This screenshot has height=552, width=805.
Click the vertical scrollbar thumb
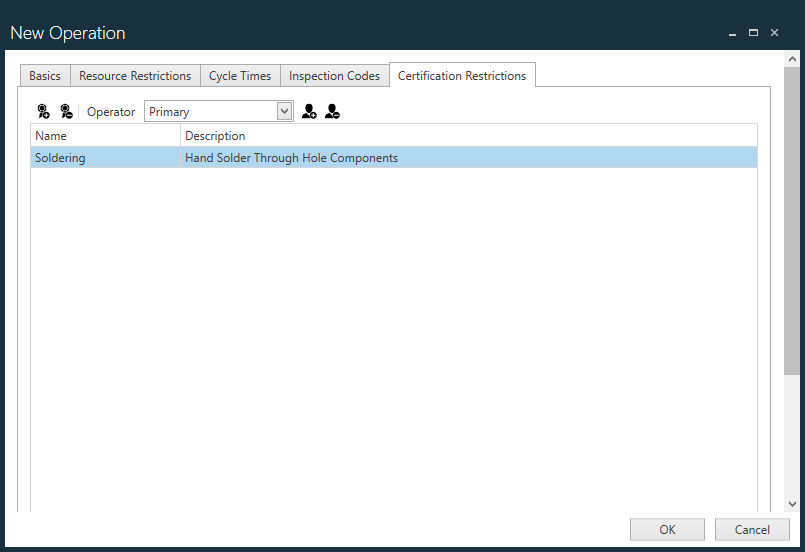point(792,220)
